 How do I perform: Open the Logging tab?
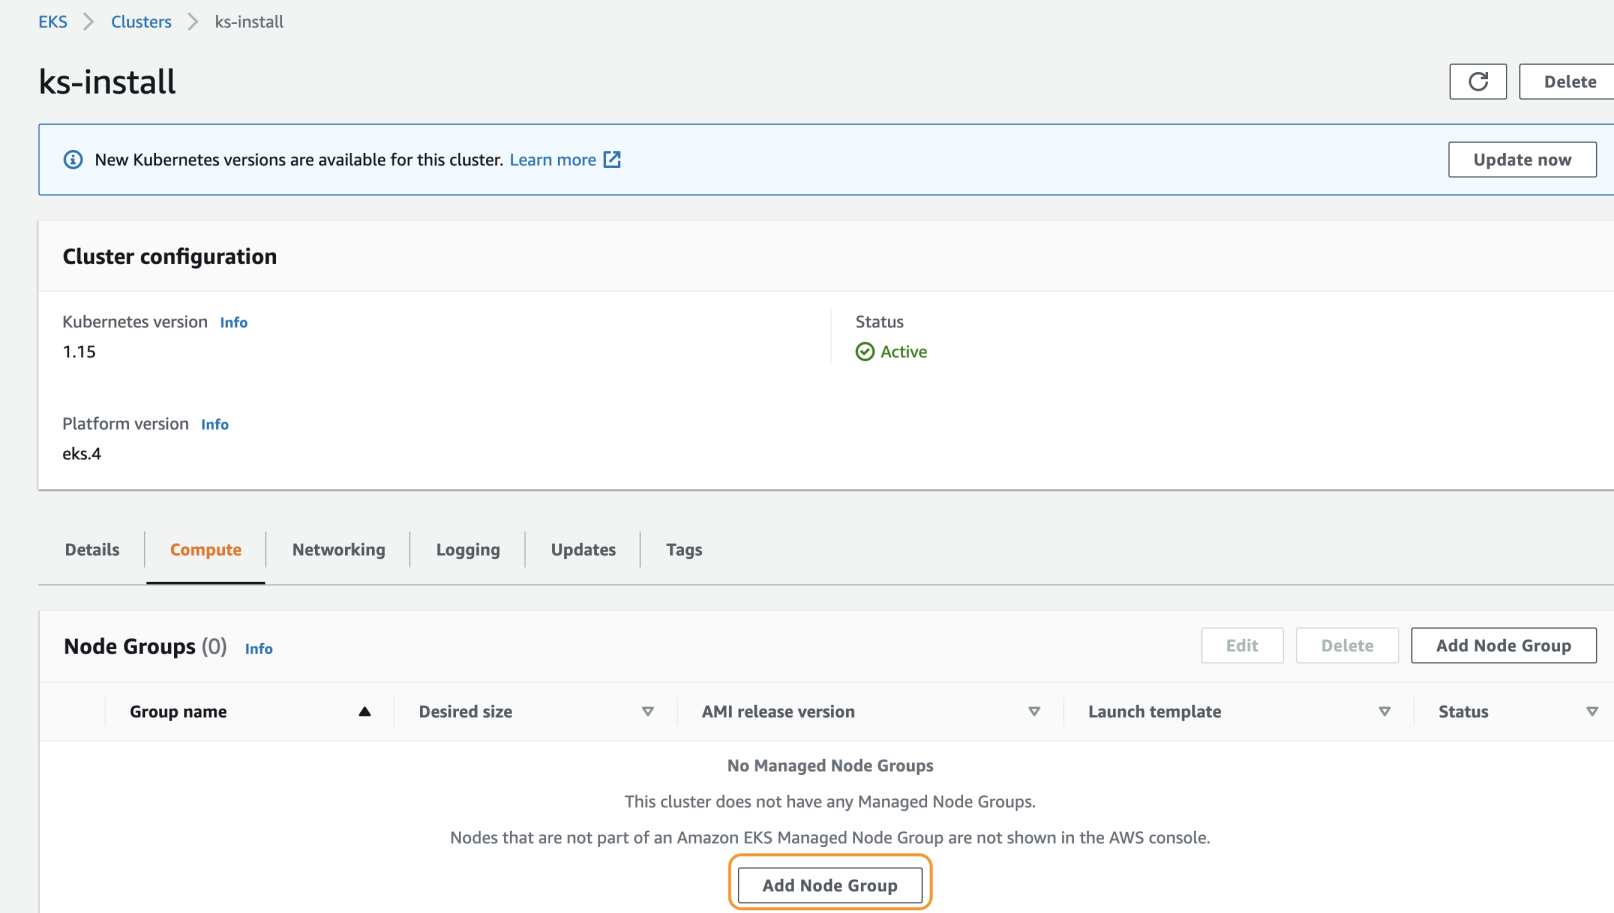coord(467,550)
